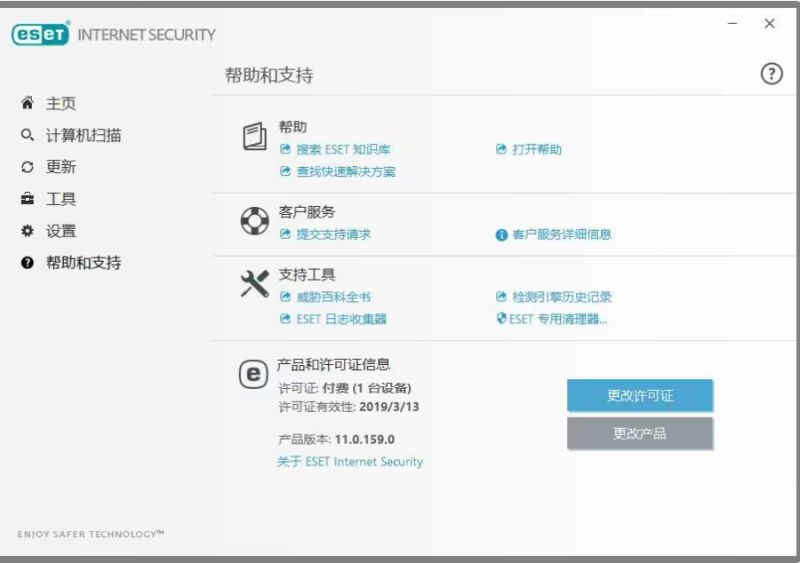Click the 客户服务 heading
This screenshot has height=563, width=800.
(307, 212)
